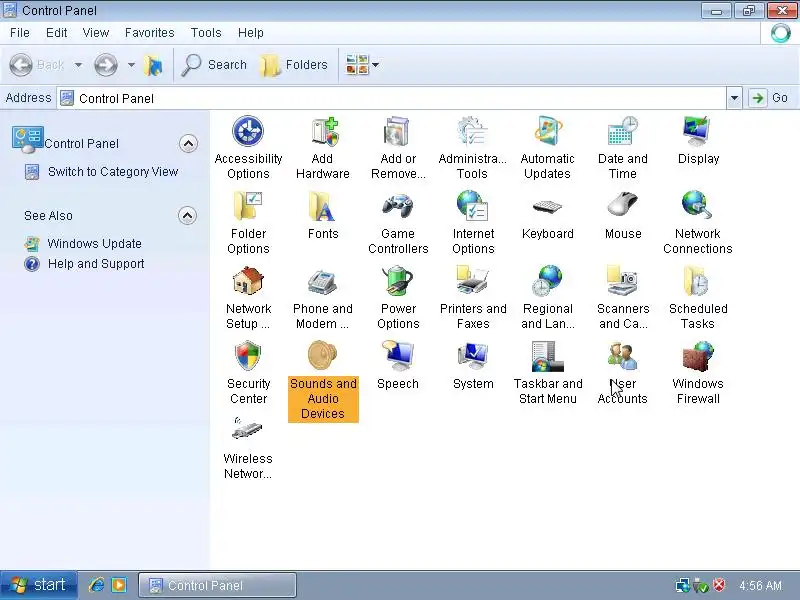Click Switch to Category View link
Viewport: 800px width, 600px height.
[x=113, y=172]
